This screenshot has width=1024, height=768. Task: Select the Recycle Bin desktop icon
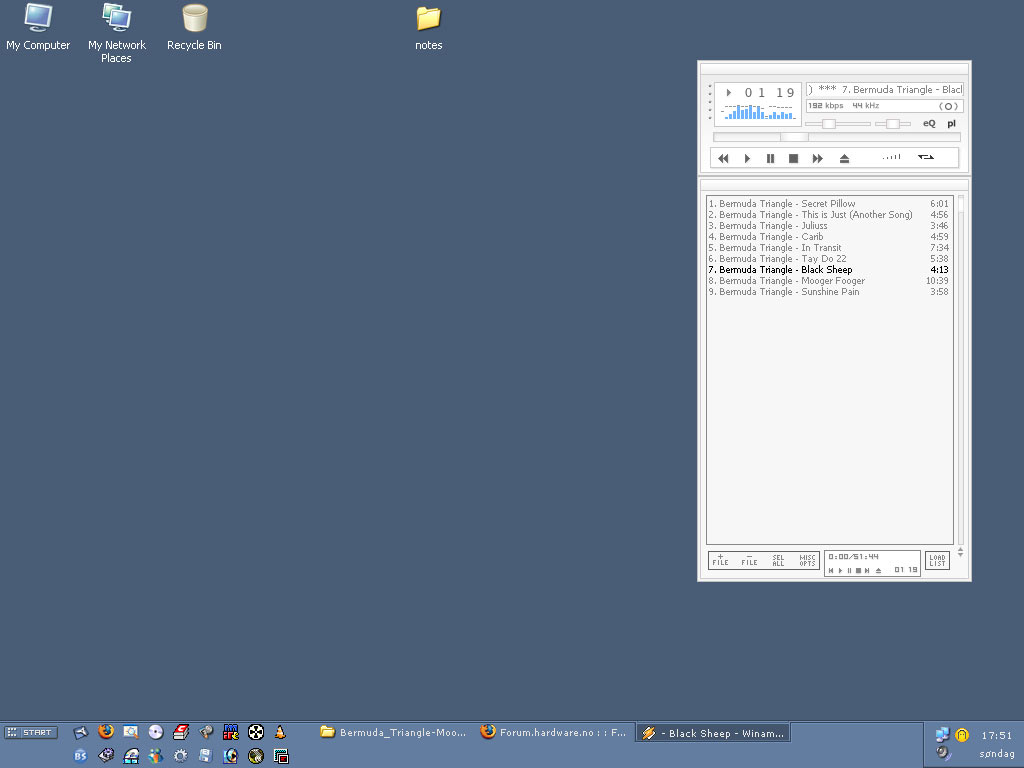pyautogui.click(x=194, y=28)
